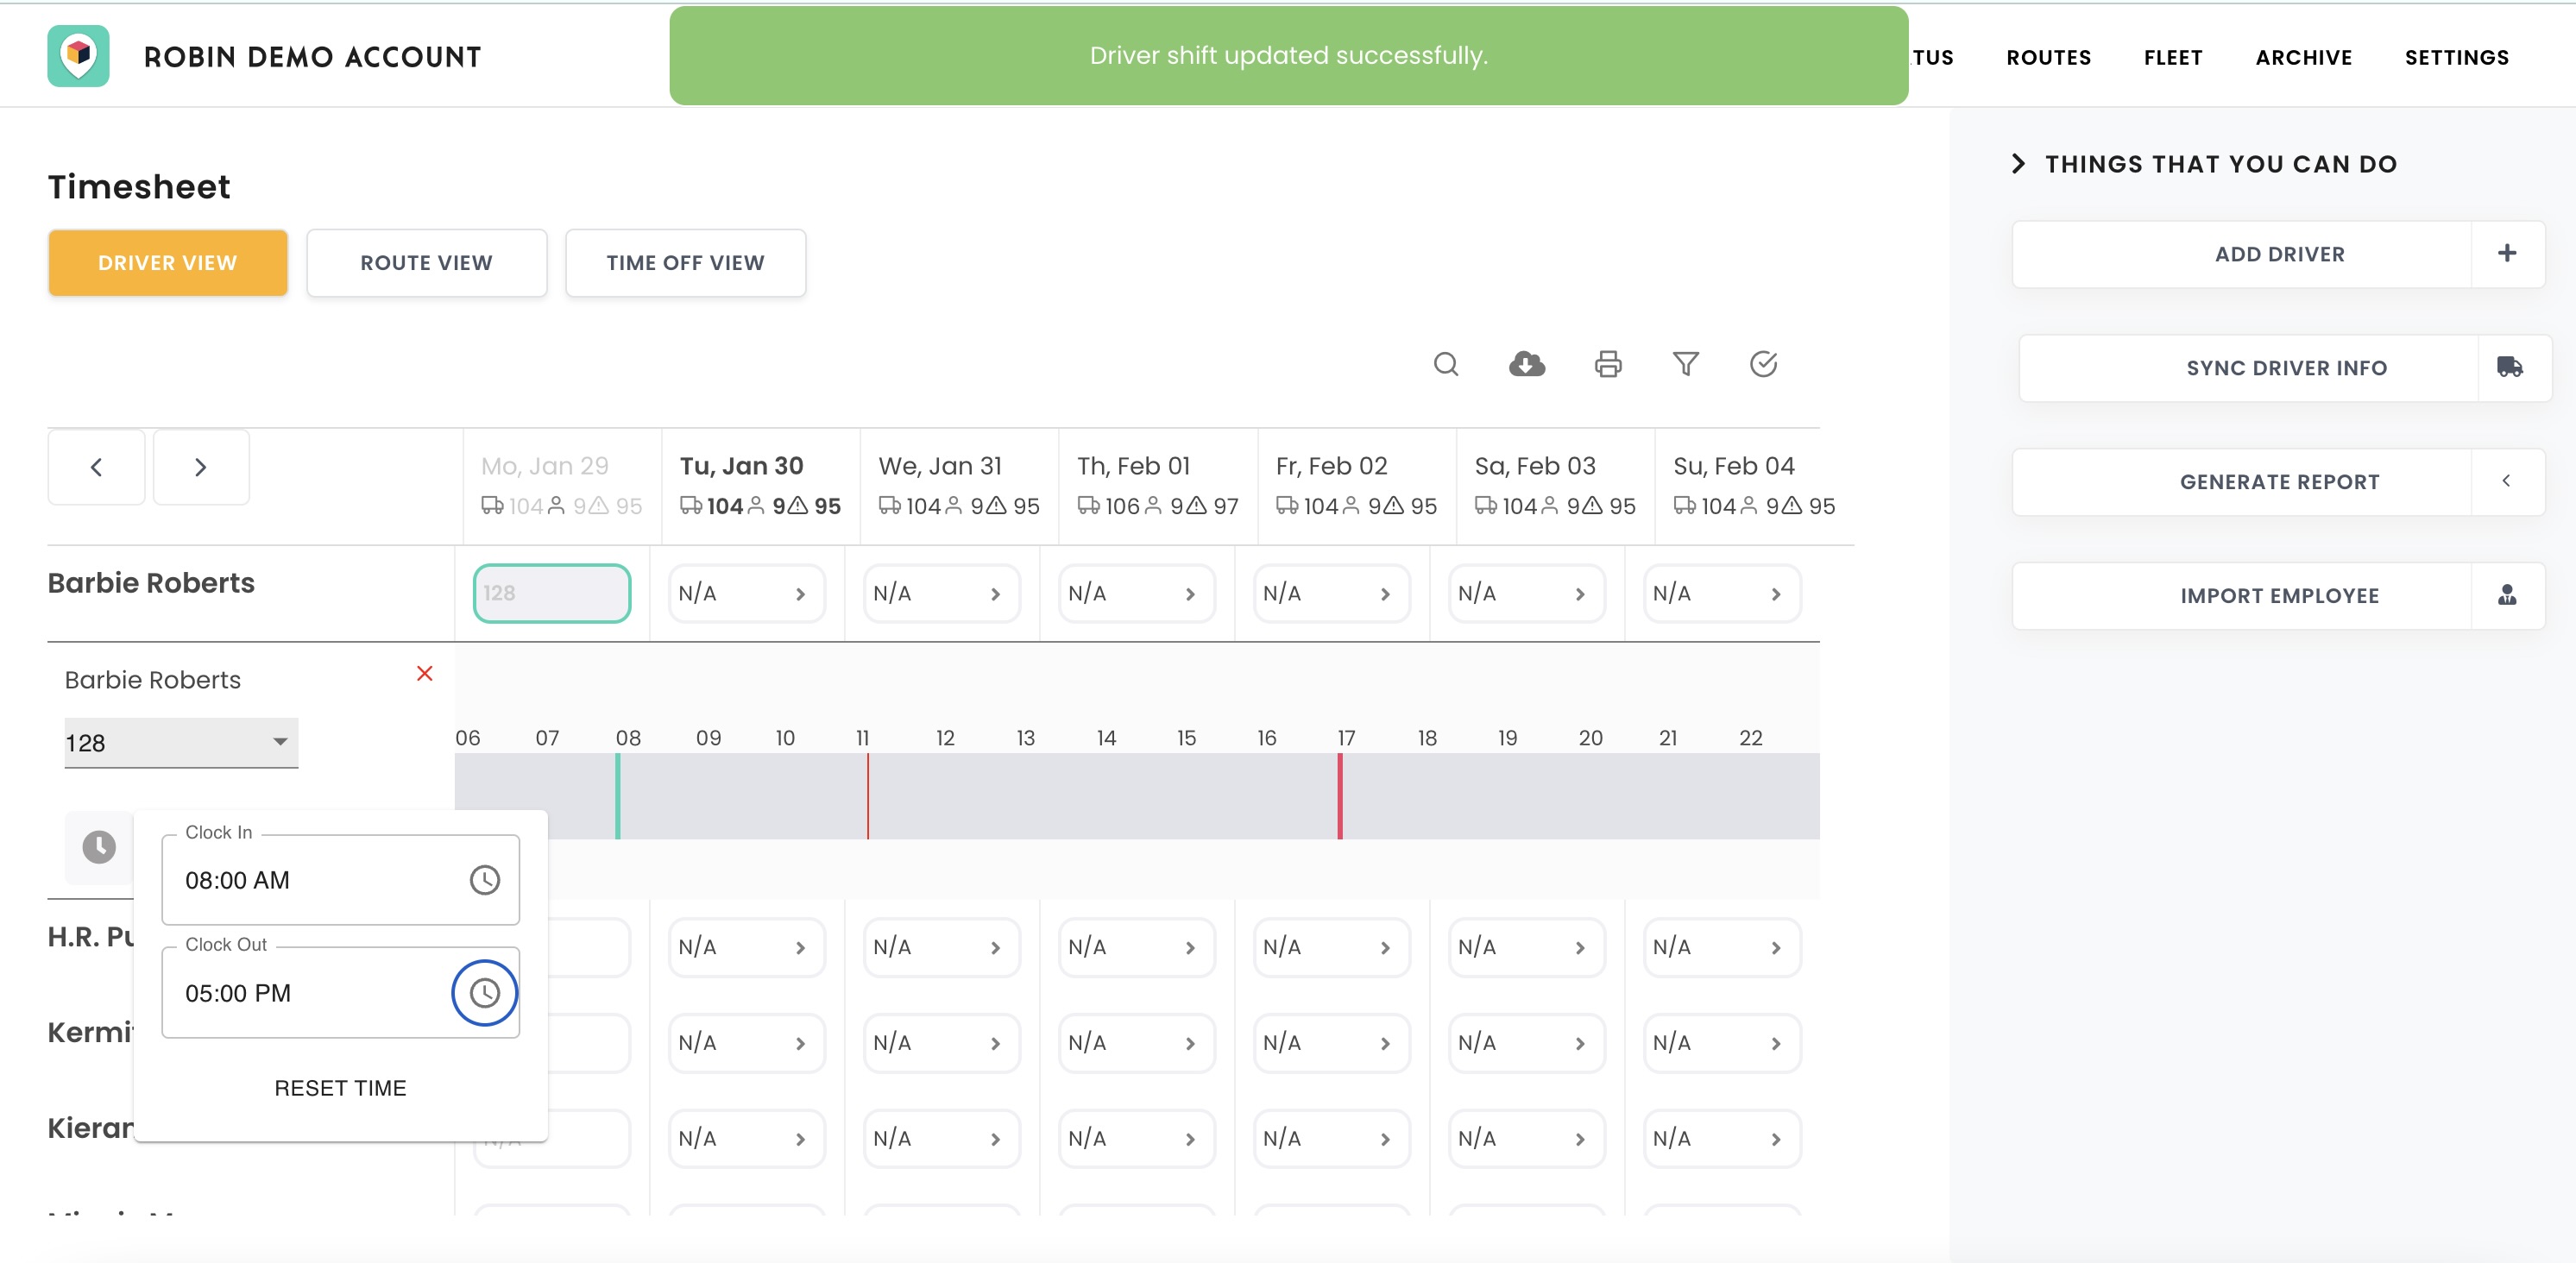Click the Add Driver plus button

[2506, 253]
